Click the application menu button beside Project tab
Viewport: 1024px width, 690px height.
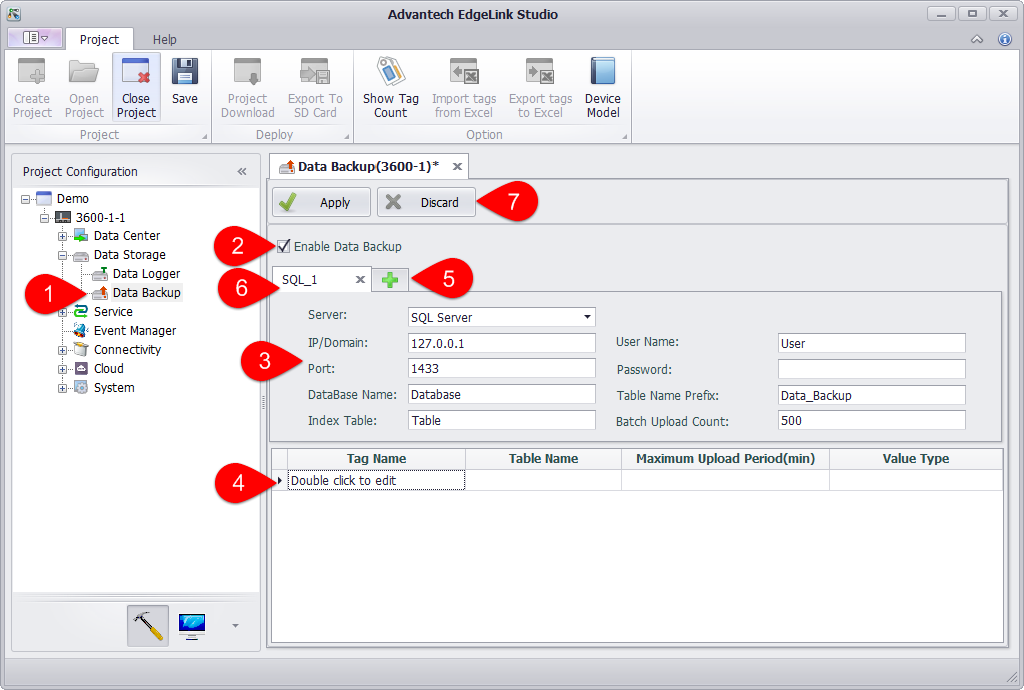pos(35,38)
